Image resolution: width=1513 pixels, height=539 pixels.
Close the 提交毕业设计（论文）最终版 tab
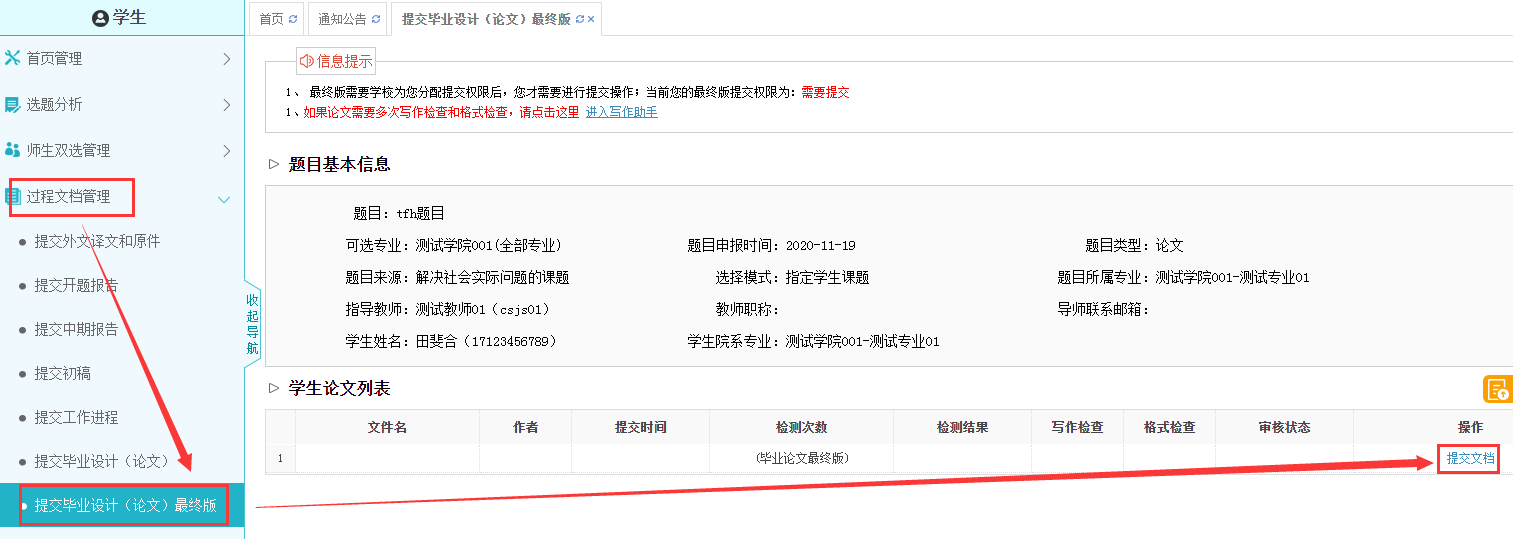tap(591, 19)
